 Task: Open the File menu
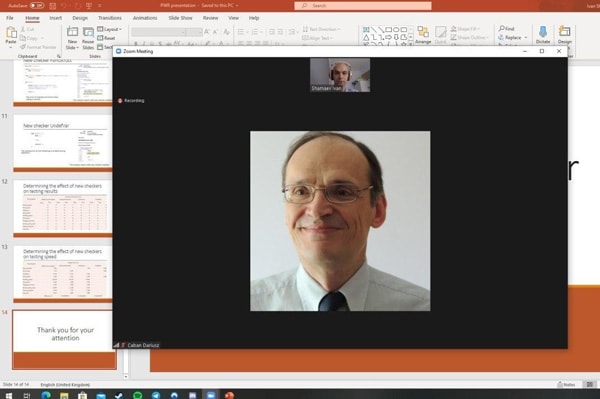10,18
